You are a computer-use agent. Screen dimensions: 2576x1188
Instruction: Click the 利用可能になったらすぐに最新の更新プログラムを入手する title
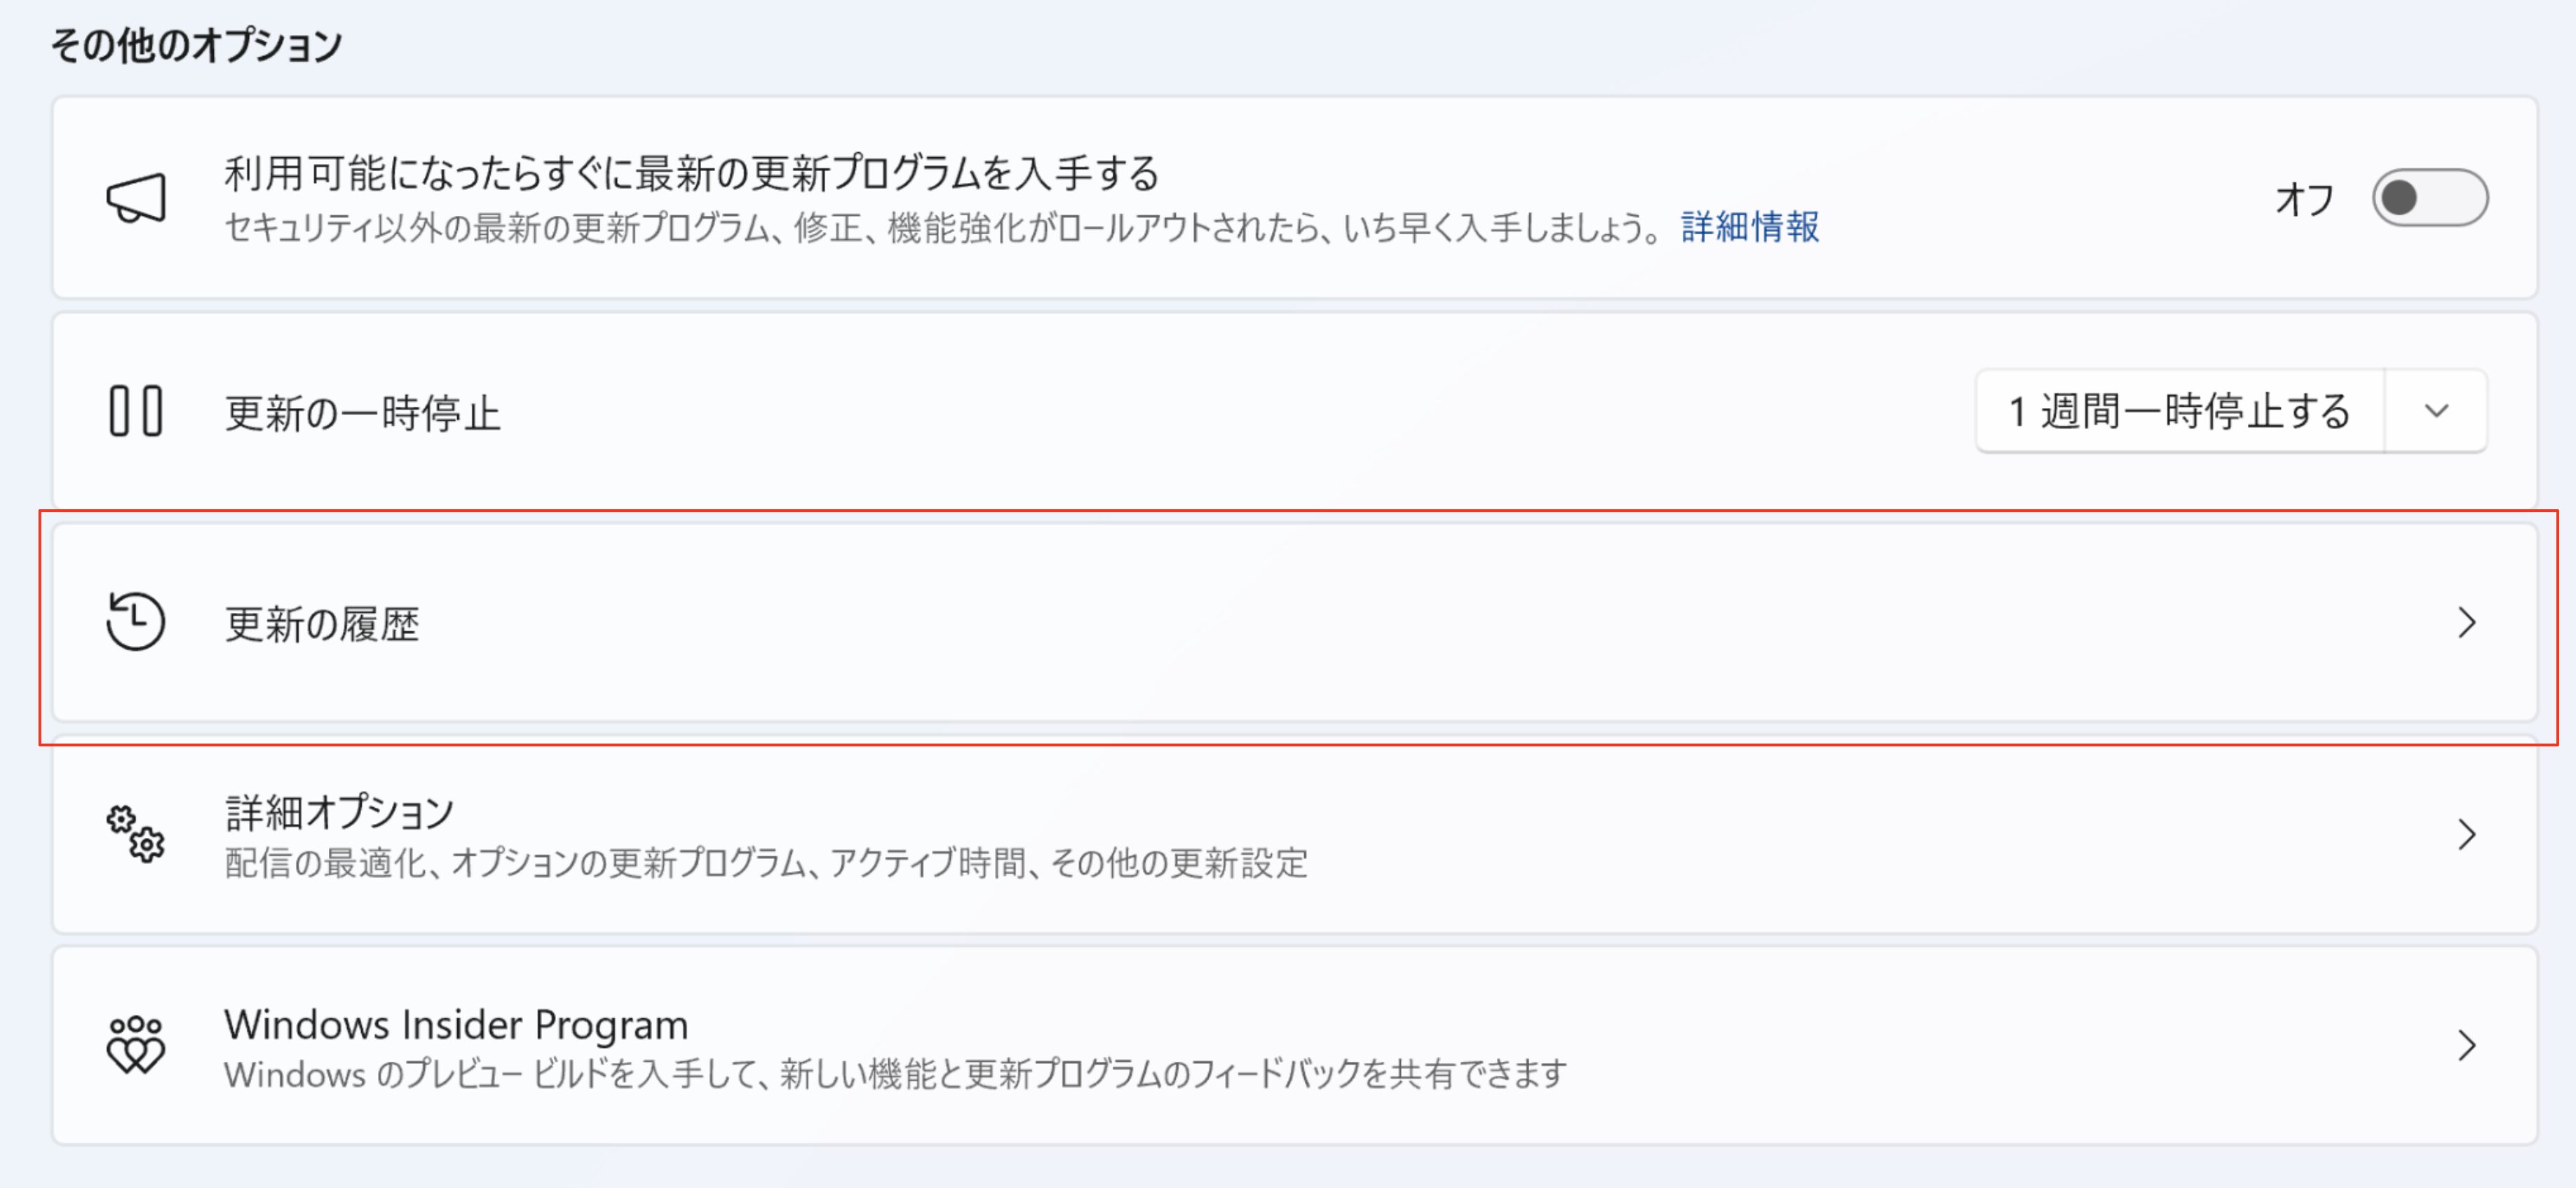click(691, 173)
